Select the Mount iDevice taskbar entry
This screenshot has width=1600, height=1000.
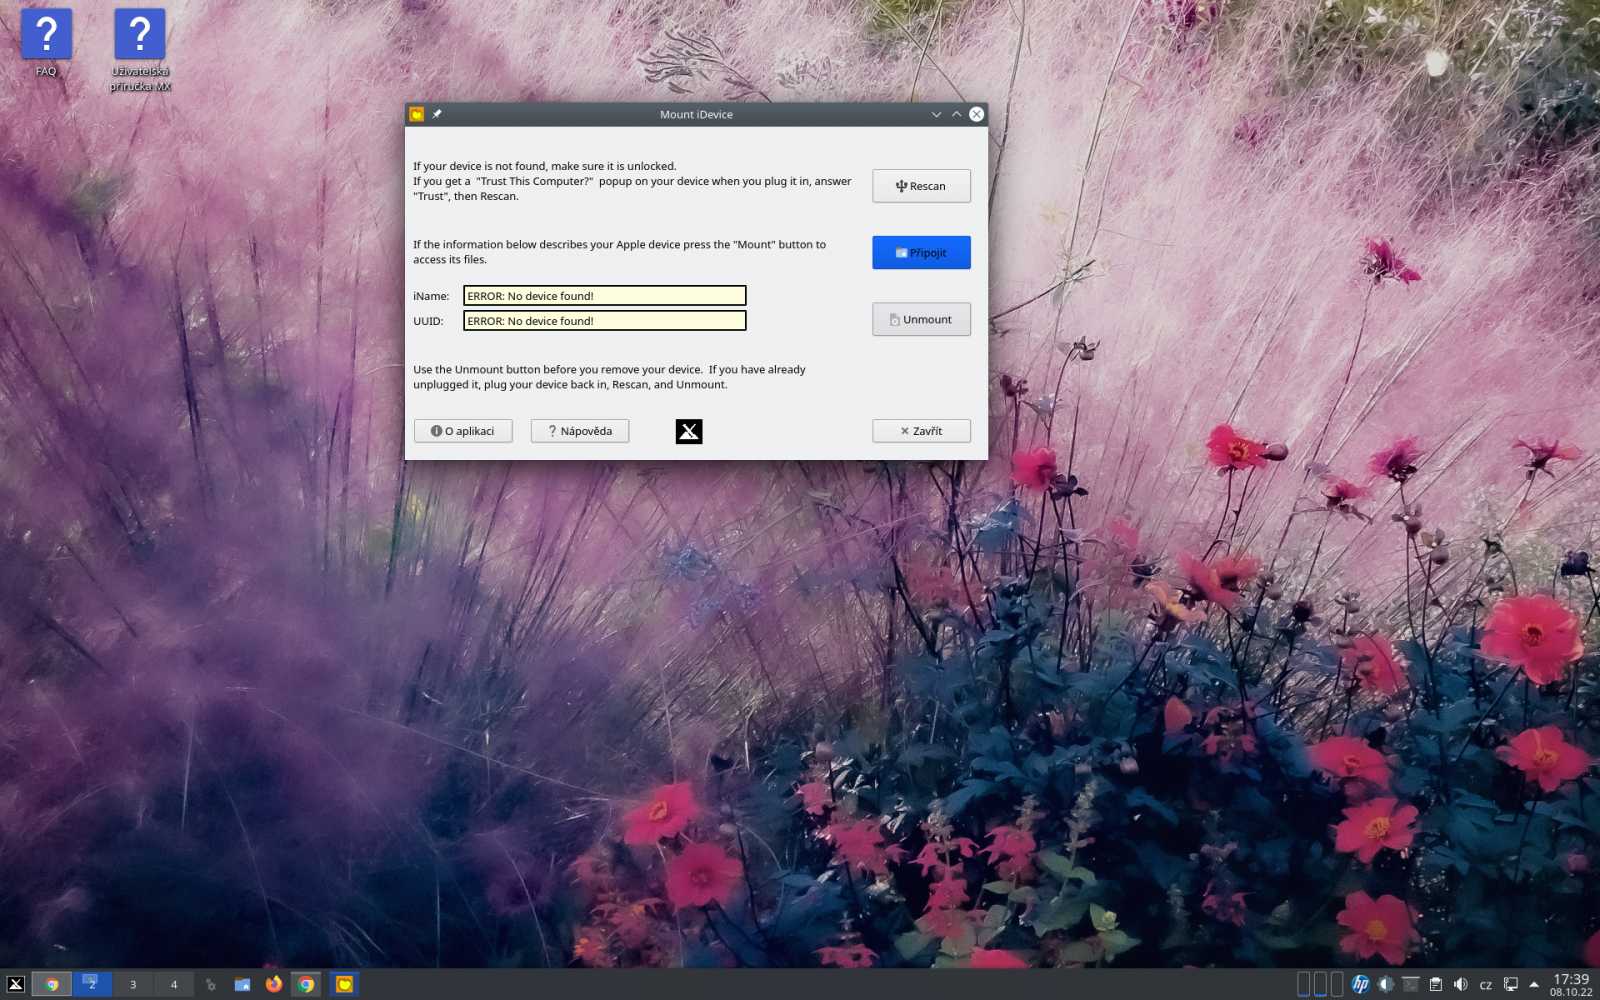344,984
